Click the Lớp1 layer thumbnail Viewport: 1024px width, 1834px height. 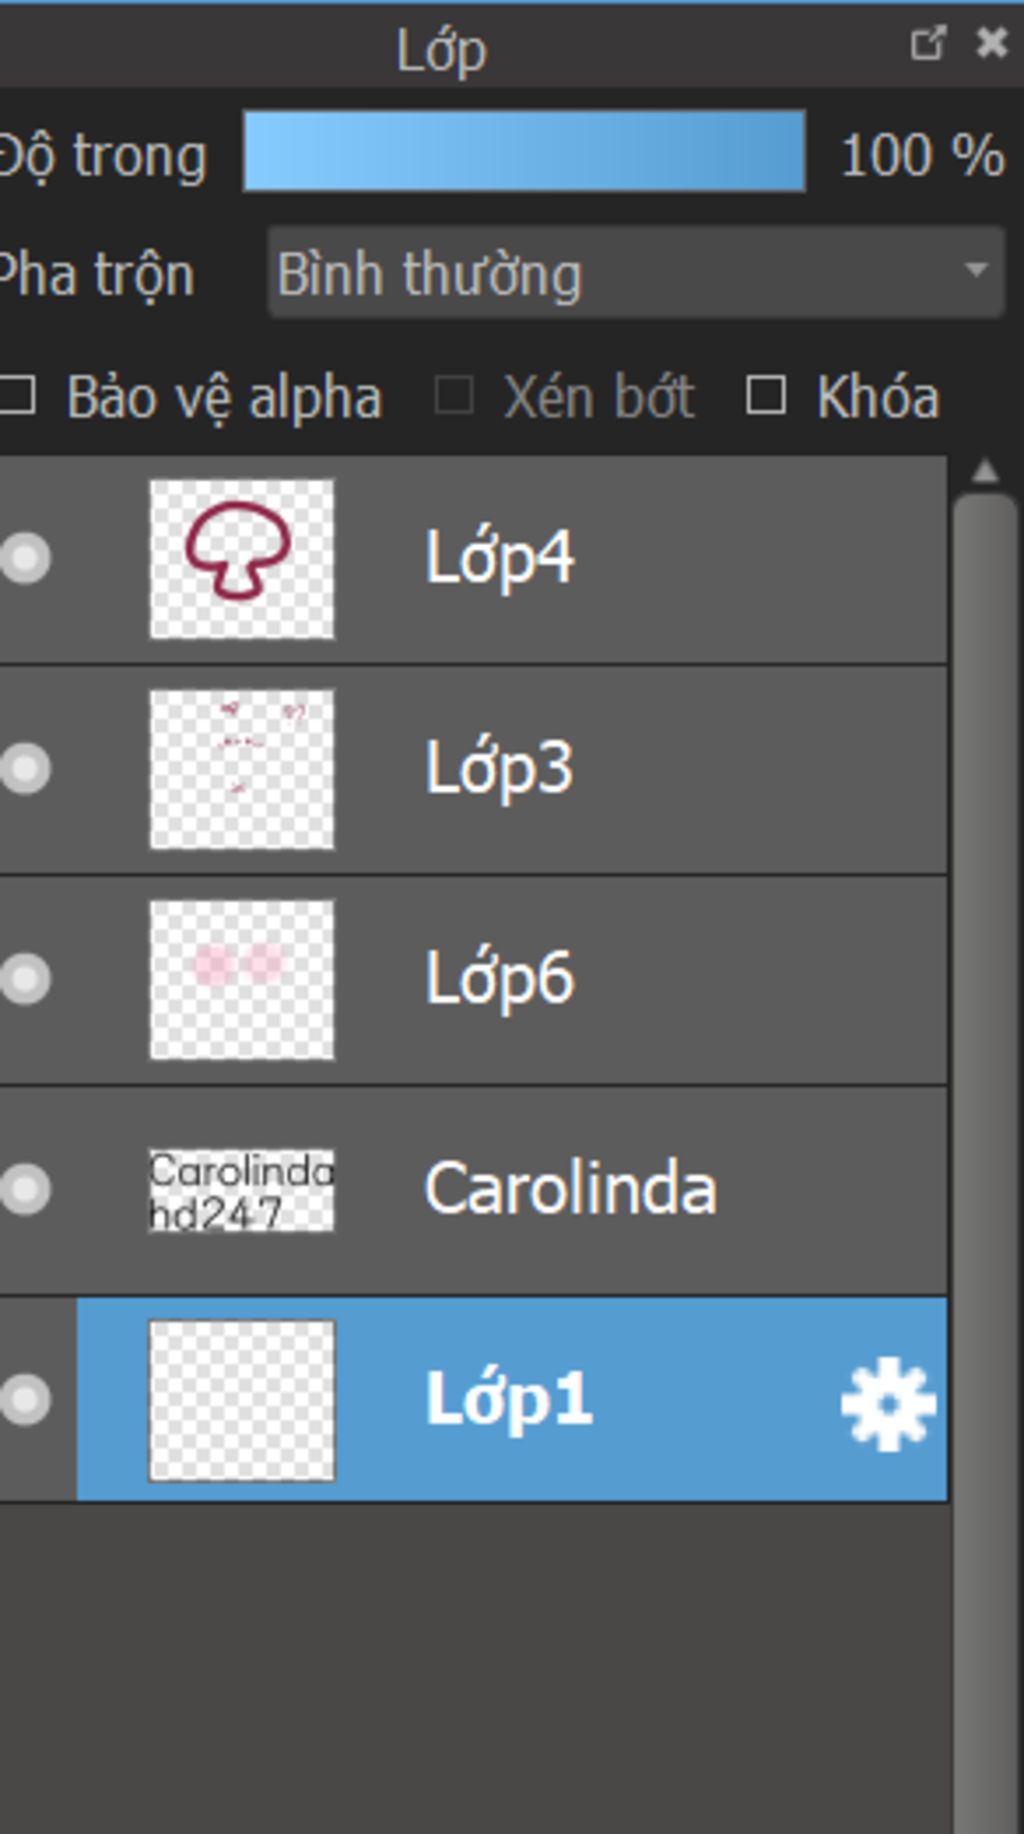[242, 1400]
